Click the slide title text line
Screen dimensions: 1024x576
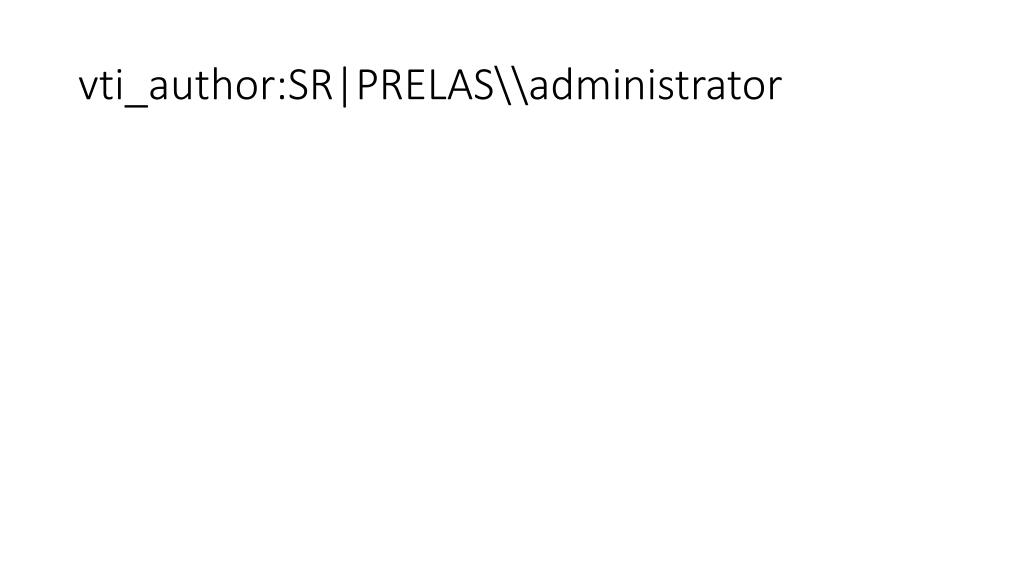(430, 86)
